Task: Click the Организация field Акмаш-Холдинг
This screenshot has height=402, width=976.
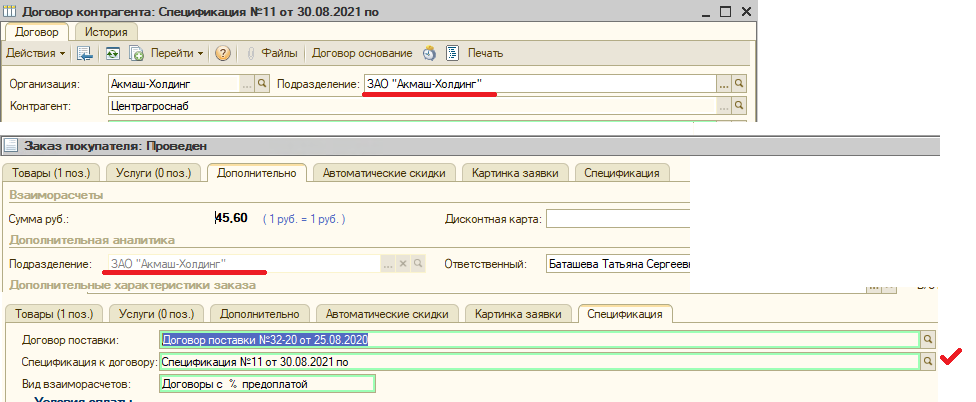Action: (x=174, y=83)
